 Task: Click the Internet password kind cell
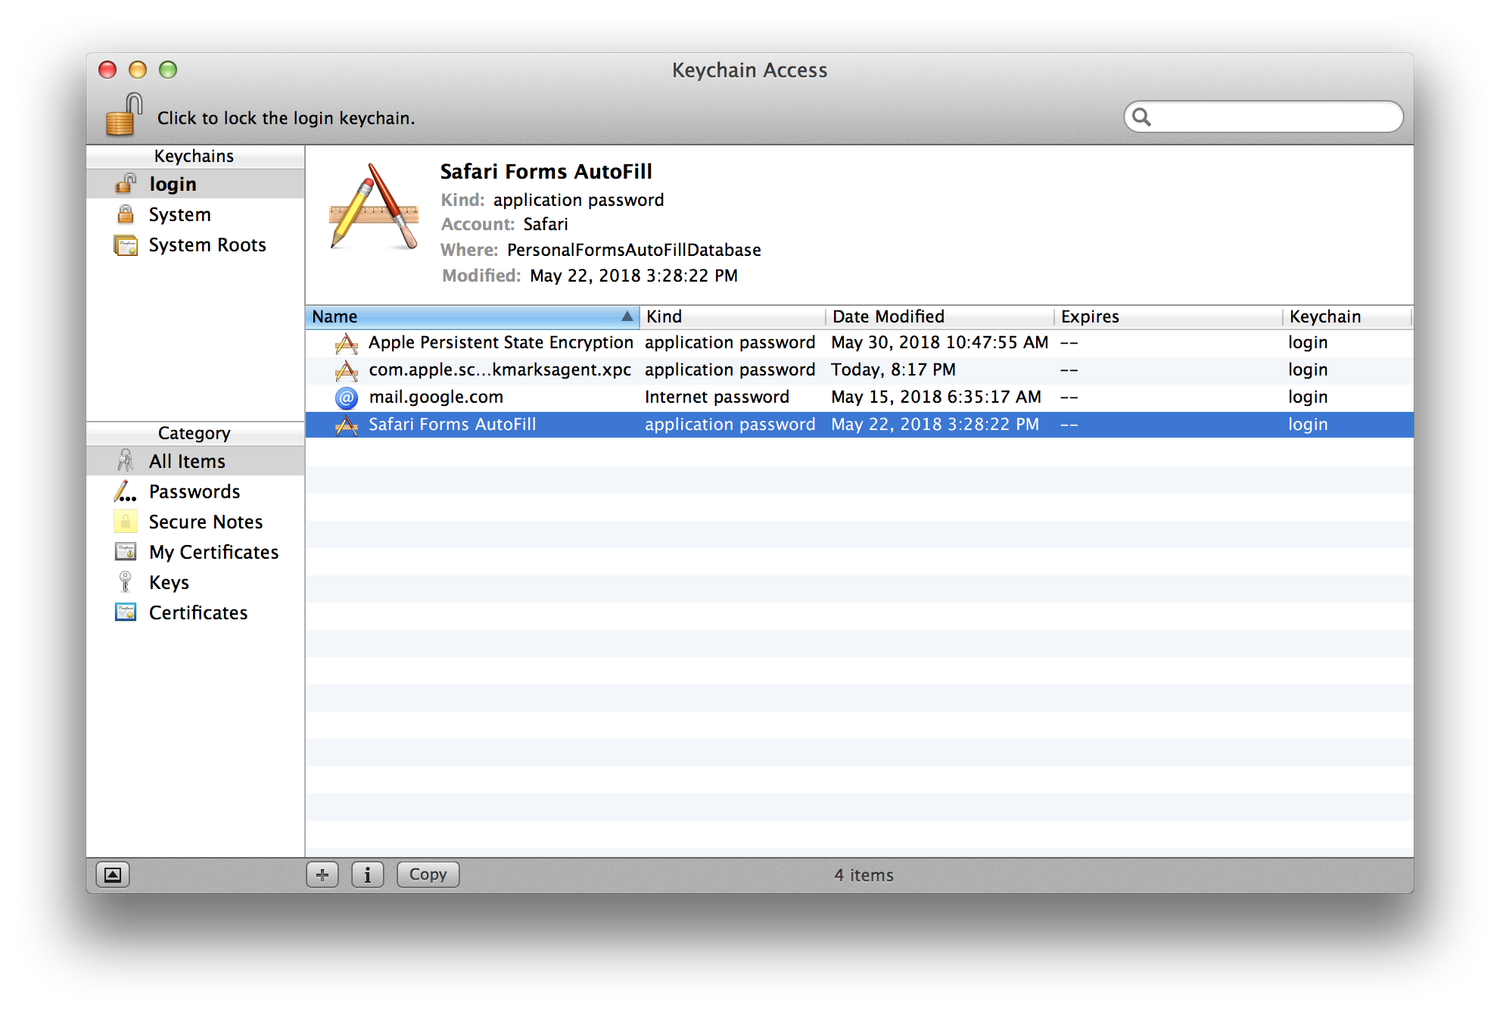pyautogui.click(x=717, y=397)
